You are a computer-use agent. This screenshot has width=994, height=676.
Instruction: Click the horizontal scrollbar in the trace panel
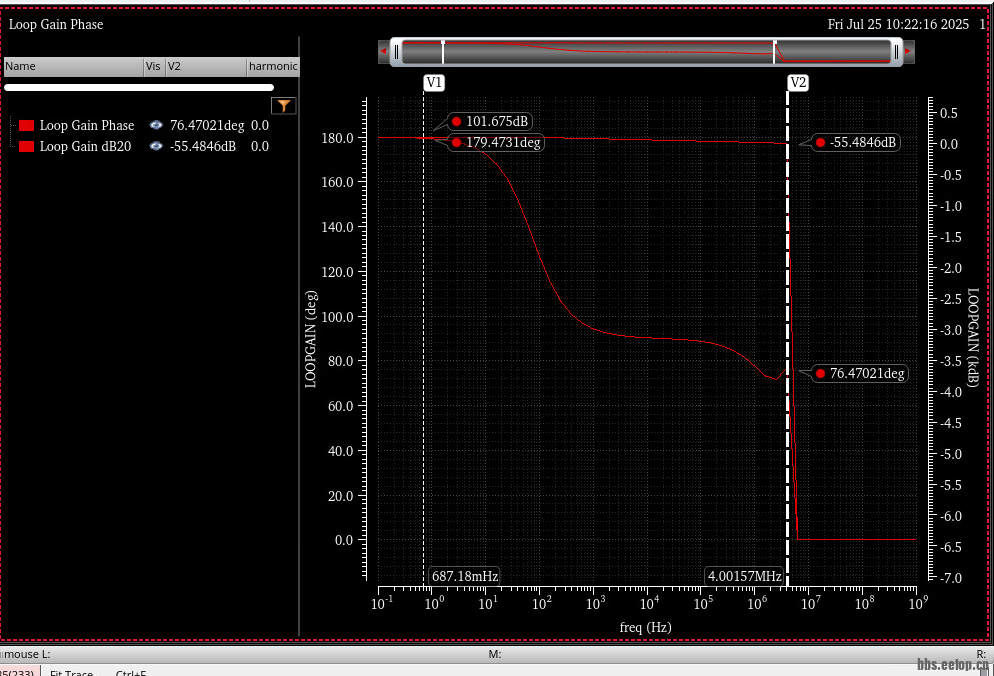pos(139,88)
